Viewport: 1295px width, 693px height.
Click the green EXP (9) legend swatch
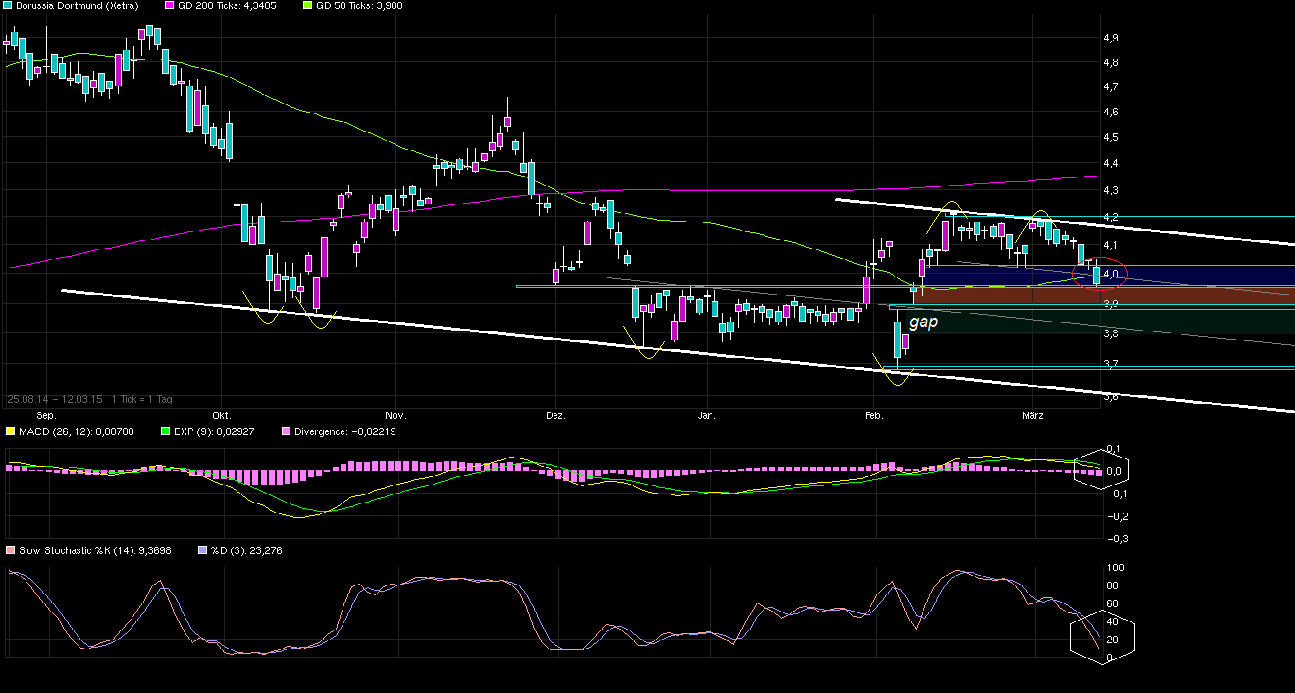point(167,432)
